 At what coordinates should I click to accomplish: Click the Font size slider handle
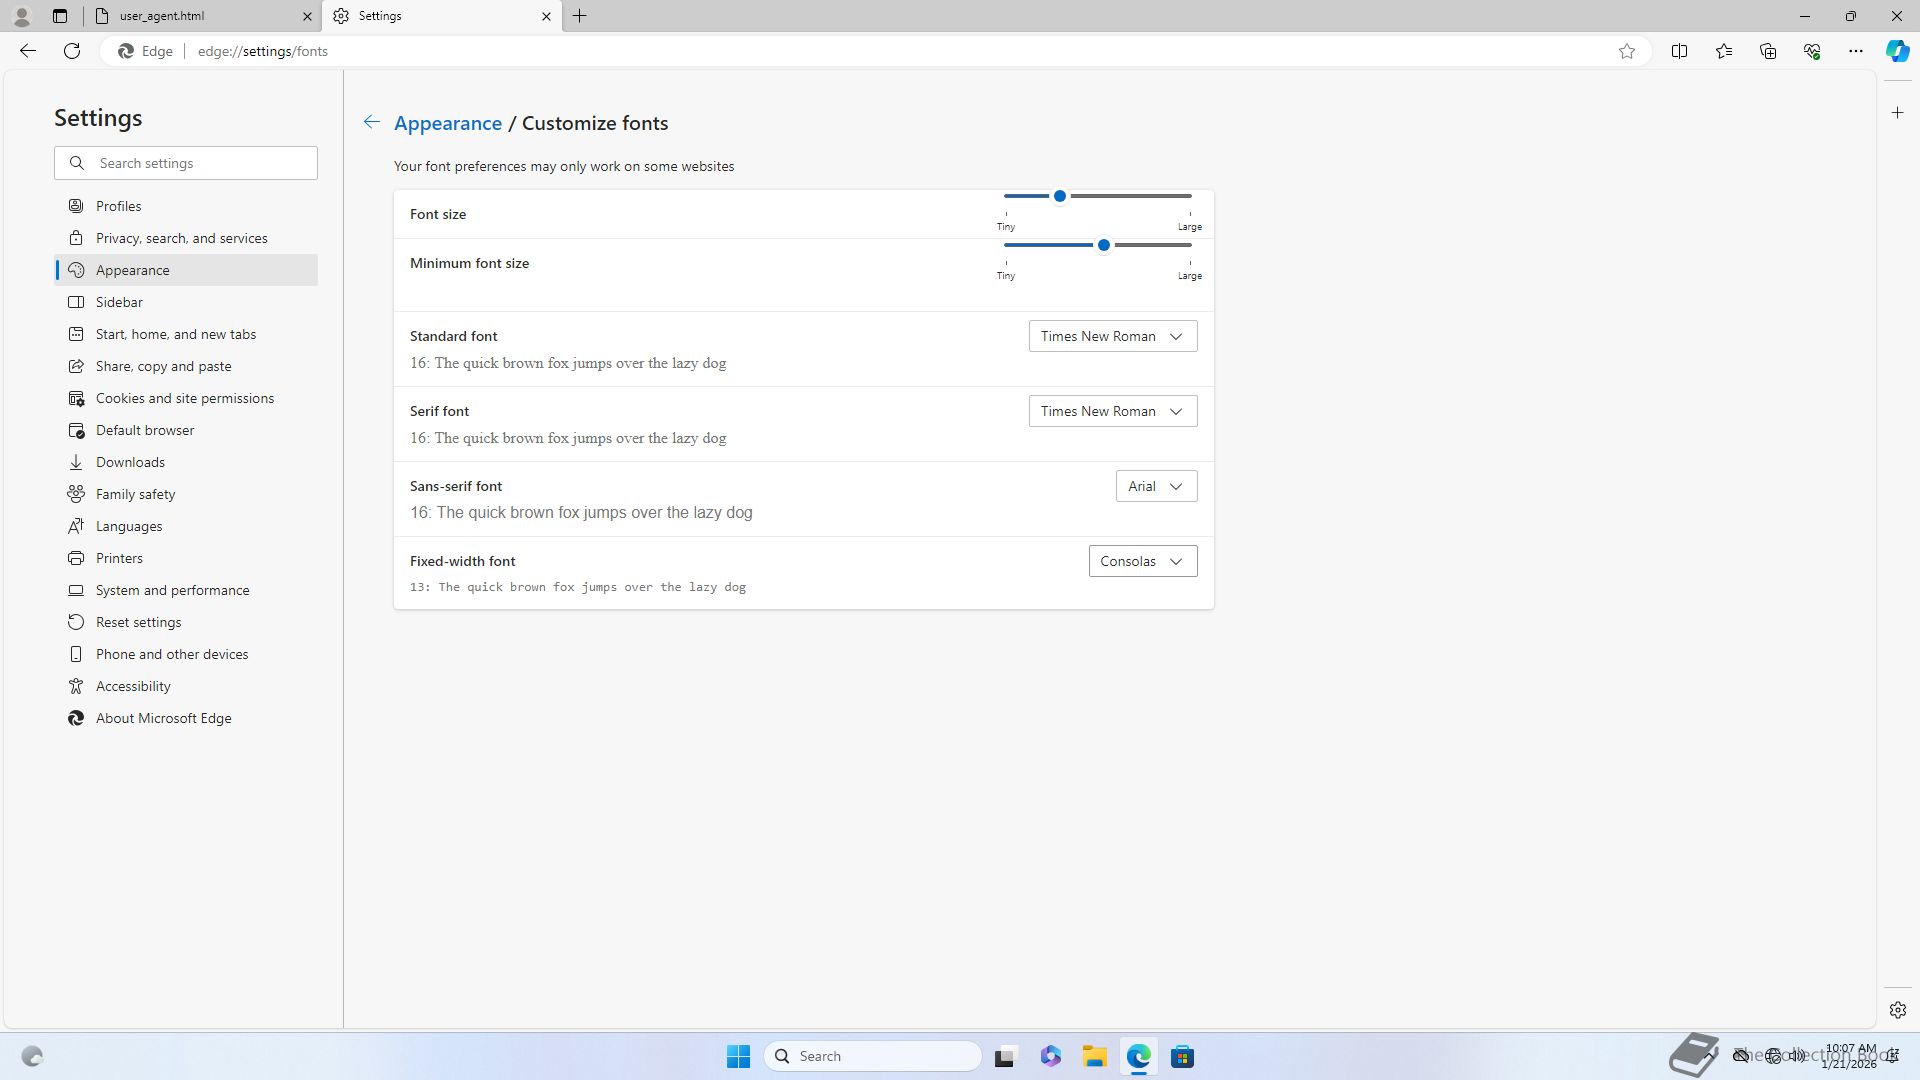[1059, 196]
